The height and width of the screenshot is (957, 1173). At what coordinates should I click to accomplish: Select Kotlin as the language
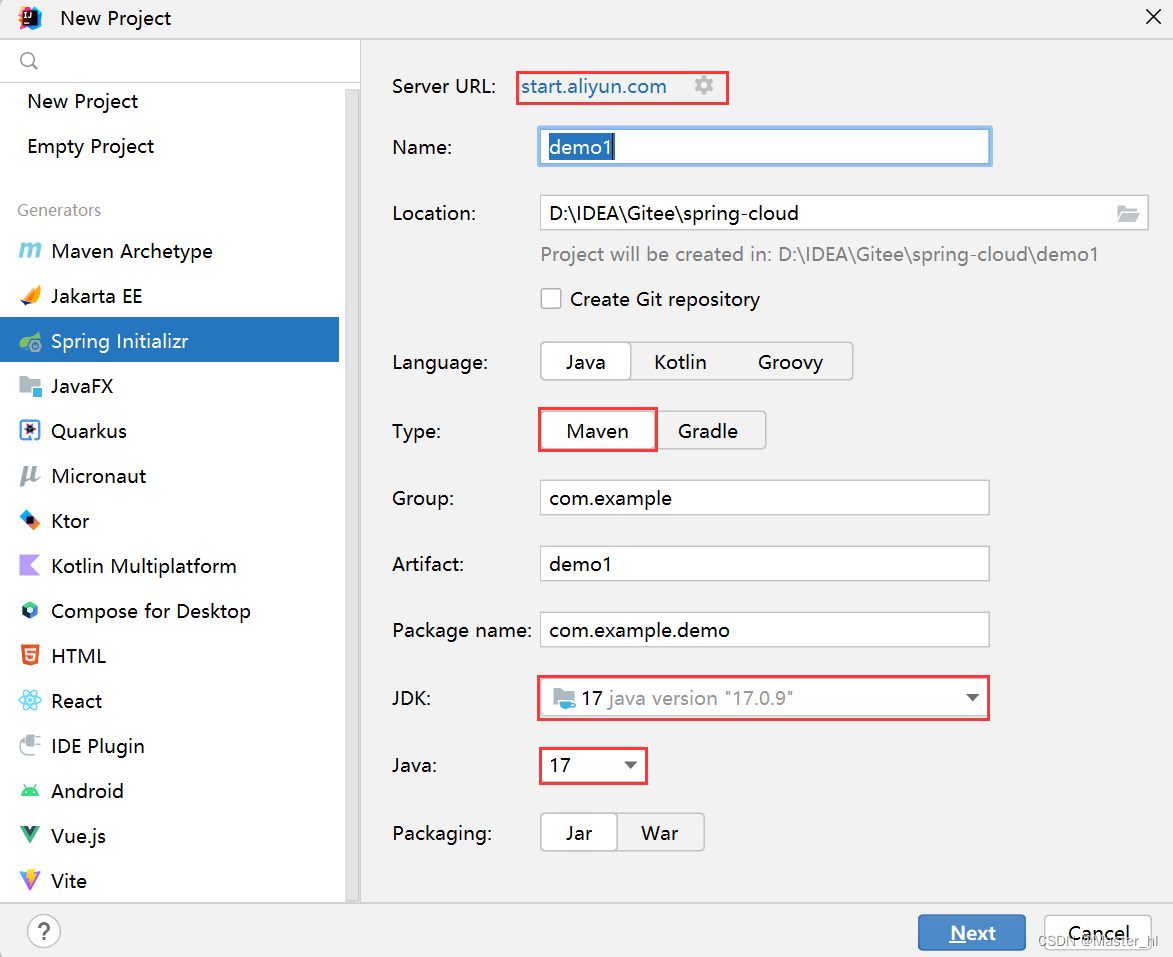(x=680, y=362)
